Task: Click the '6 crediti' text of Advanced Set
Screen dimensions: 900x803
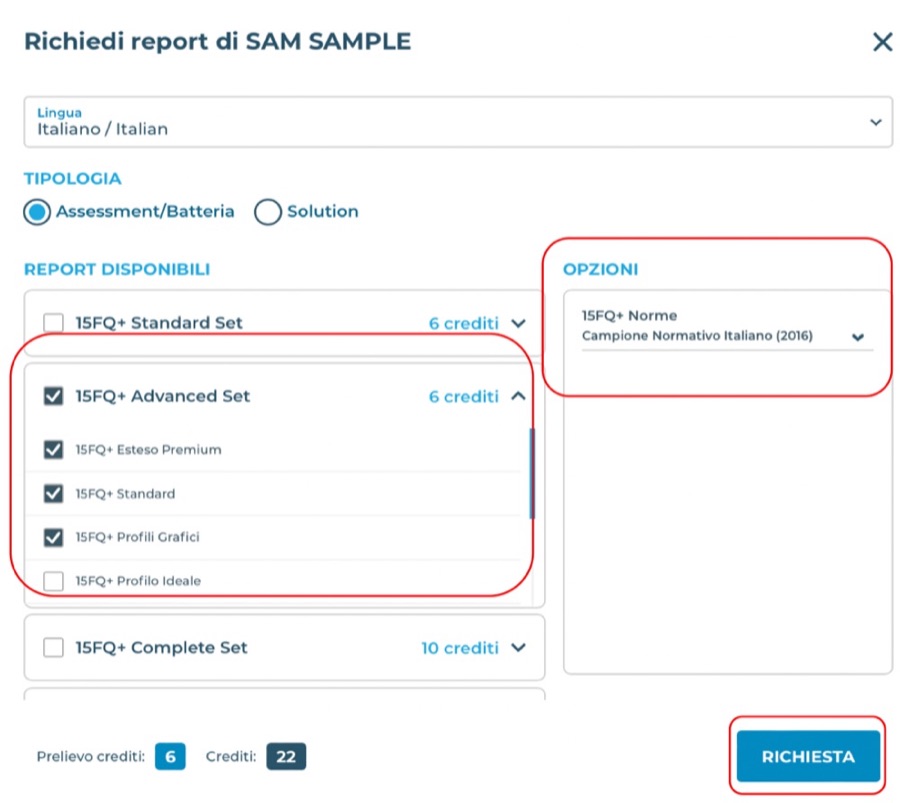Action: pyautogui.click(x=464, y=397)
